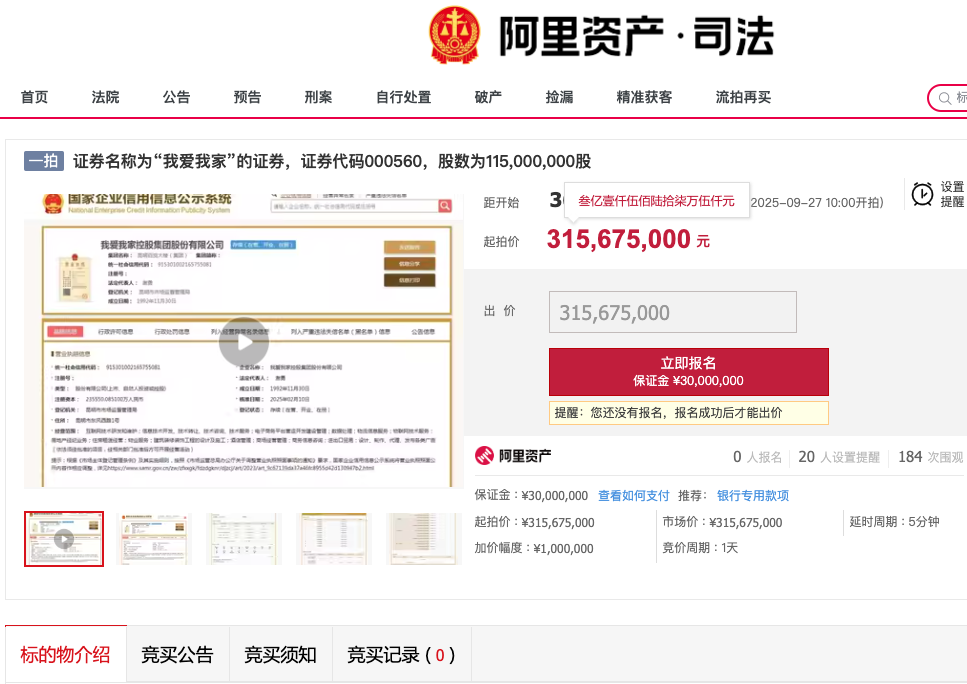Click 加价幅度 ¥1,000,000 text
The width and height of the screenshot is (967, 684).
[533, 548]
